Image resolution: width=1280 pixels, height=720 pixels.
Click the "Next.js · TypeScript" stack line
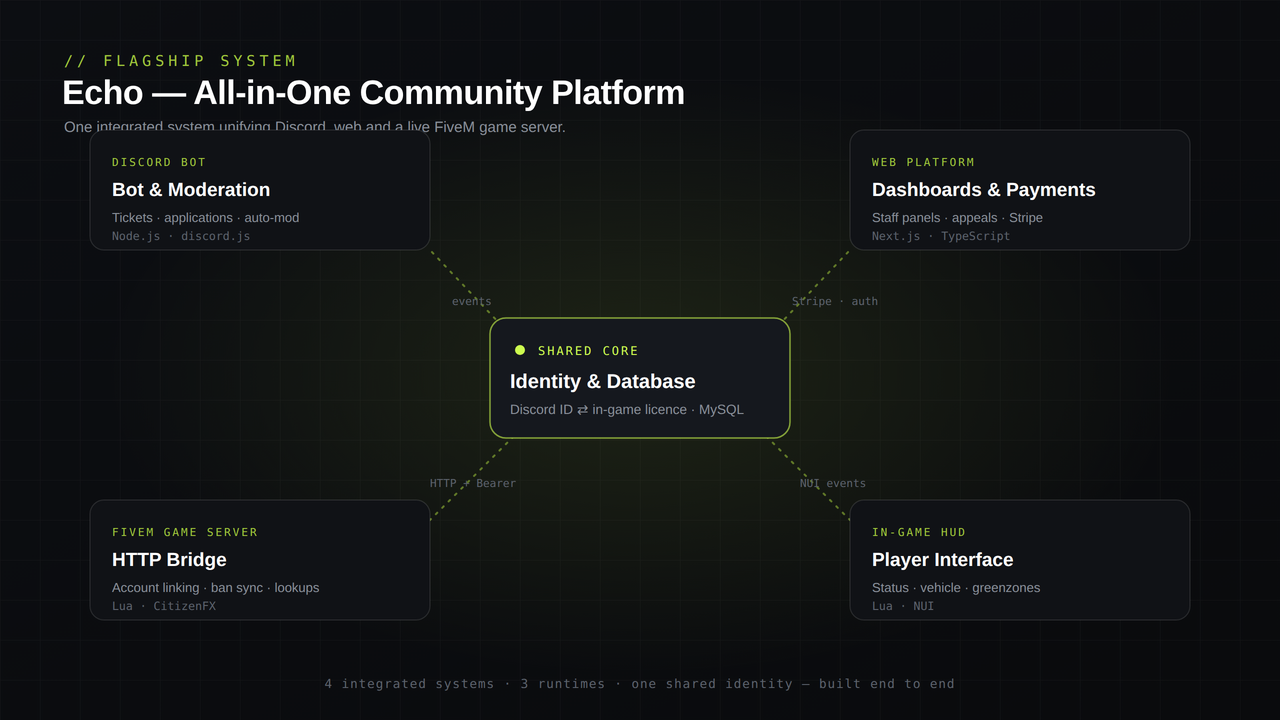(941, 237)
